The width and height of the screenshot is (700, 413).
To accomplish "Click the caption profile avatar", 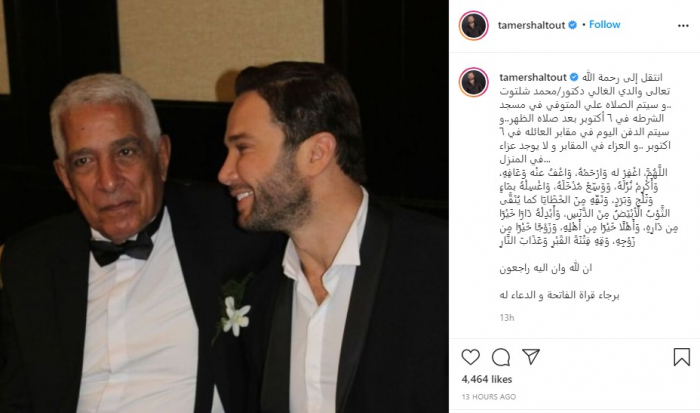I will 474,82.
